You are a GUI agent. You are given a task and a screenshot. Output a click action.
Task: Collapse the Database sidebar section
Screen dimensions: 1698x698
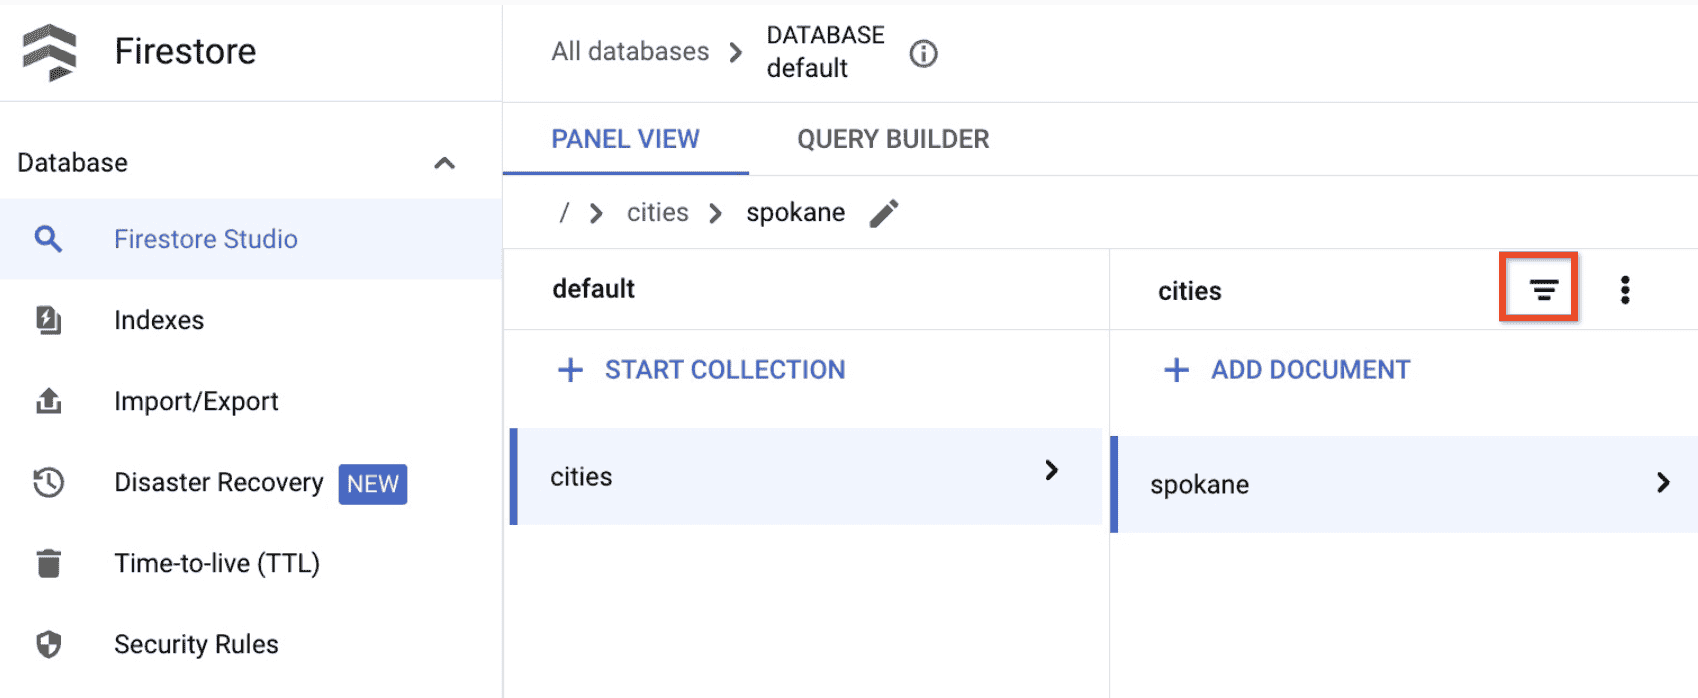click(444, 163)
